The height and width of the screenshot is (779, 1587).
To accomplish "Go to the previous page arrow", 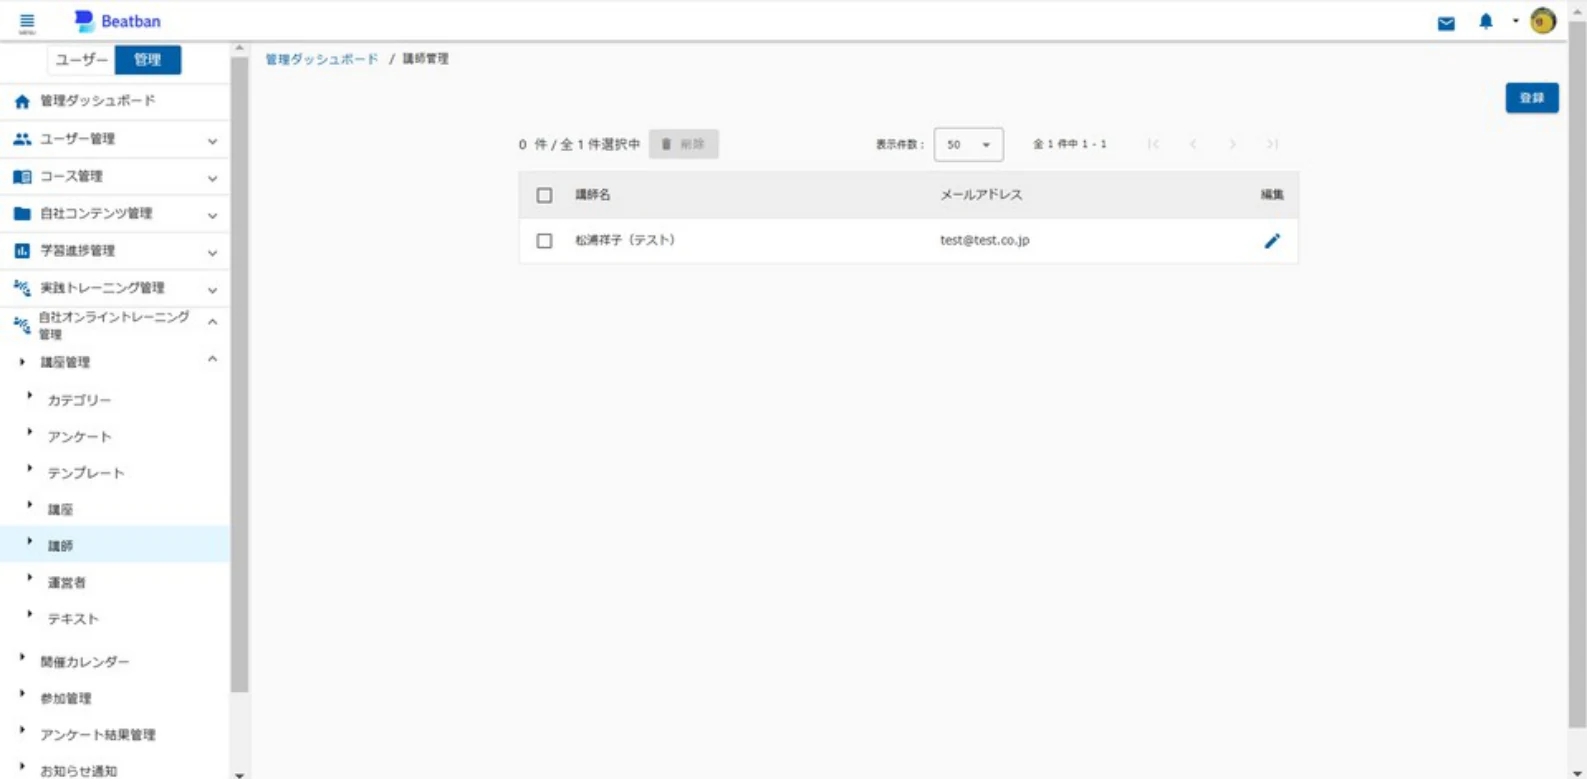I will click(x=1193, y=144).
